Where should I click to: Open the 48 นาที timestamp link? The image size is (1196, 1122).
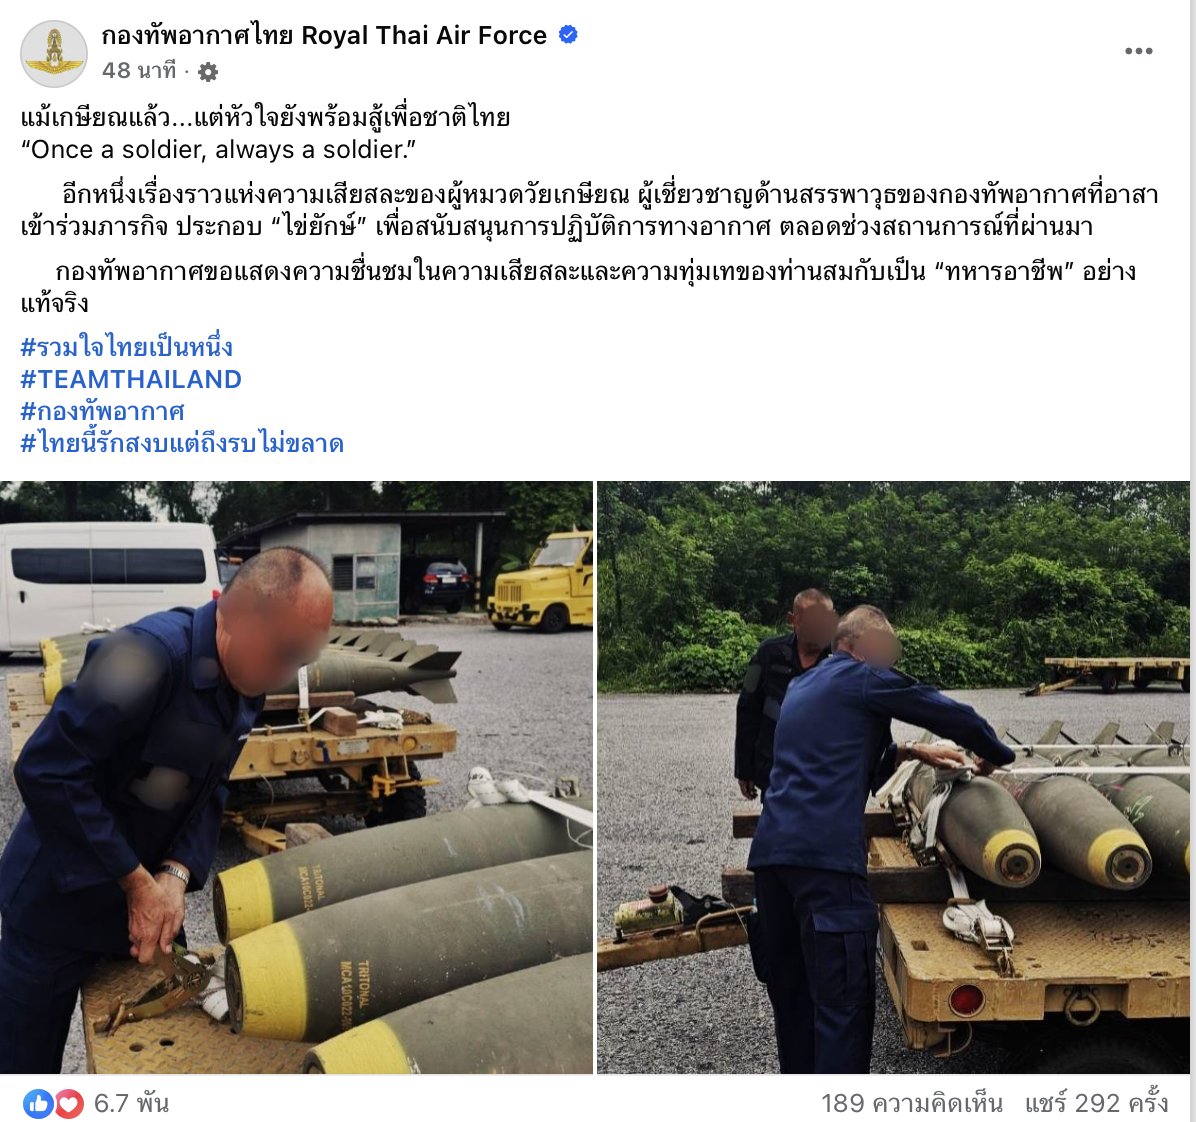point(139,70)
